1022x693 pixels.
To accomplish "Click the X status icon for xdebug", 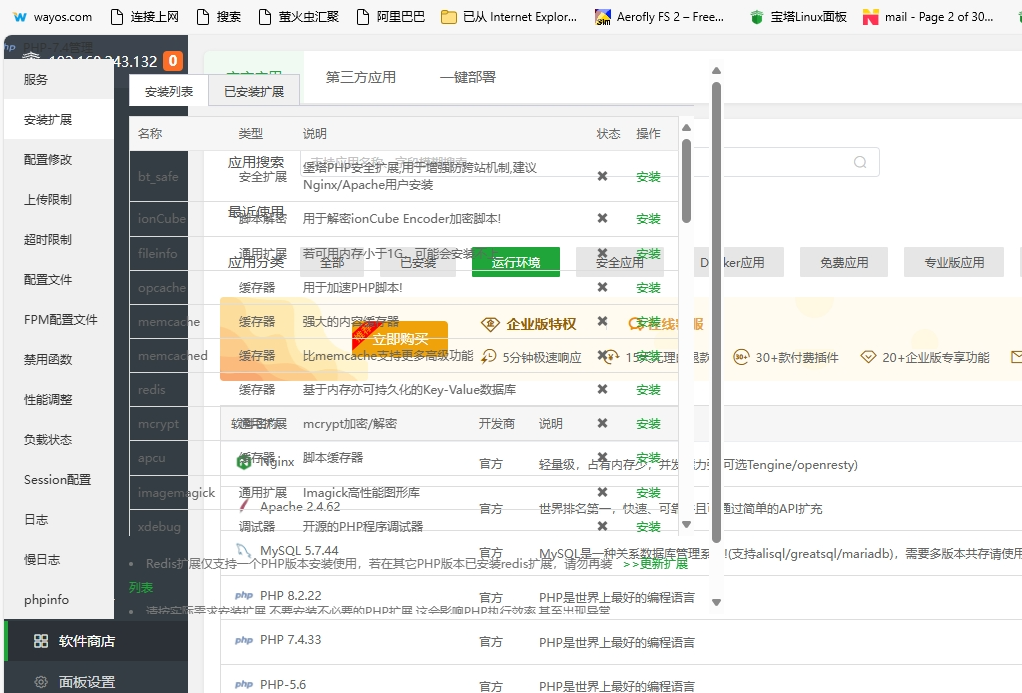I will [602, 526].
